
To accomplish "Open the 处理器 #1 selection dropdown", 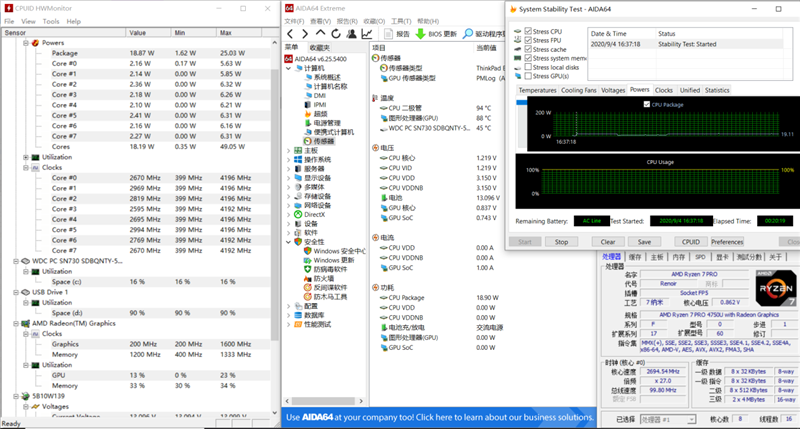I will [691, 419].
